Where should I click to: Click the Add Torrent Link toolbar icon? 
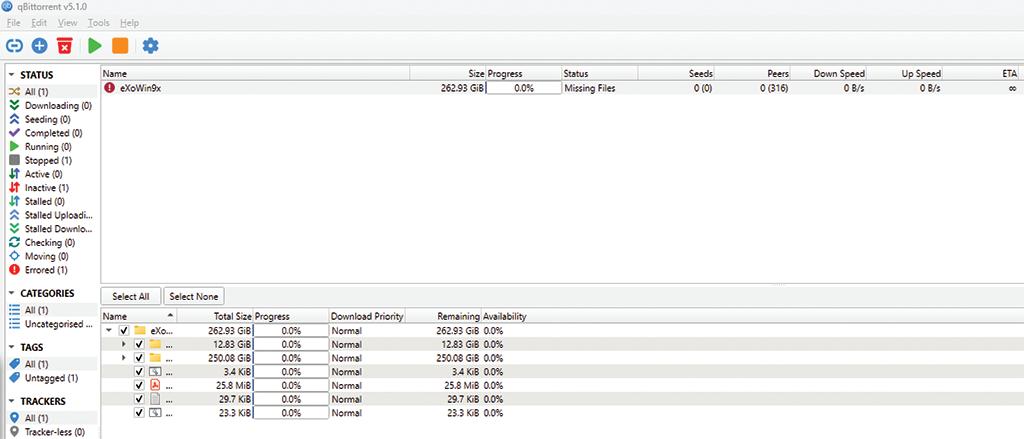(14, 46)
